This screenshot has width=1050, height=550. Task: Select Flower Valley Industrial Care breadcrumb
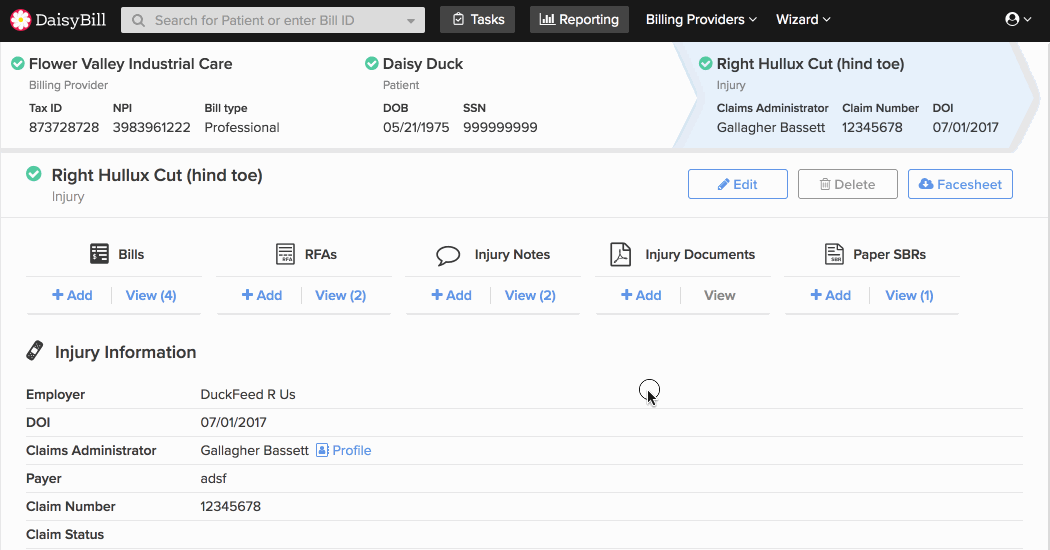click(131, 64)
